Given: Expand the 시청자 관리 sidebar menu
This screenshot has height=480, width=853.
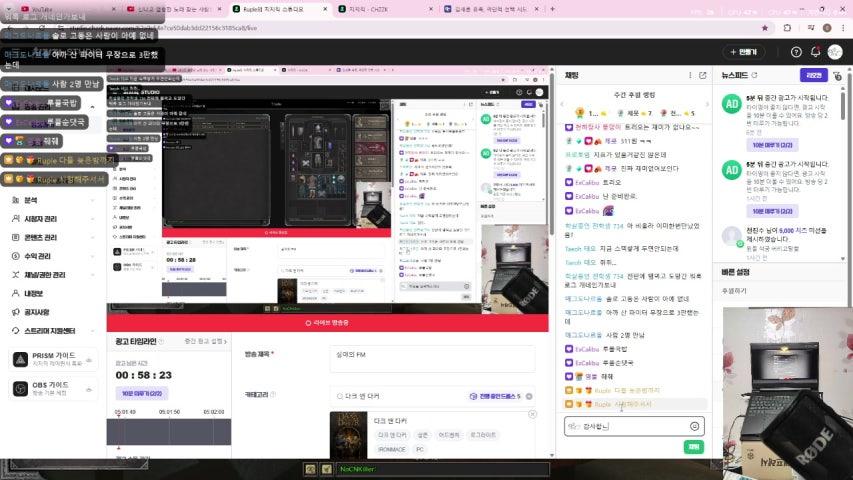Looking at the screenshot, I should [53, 219].
